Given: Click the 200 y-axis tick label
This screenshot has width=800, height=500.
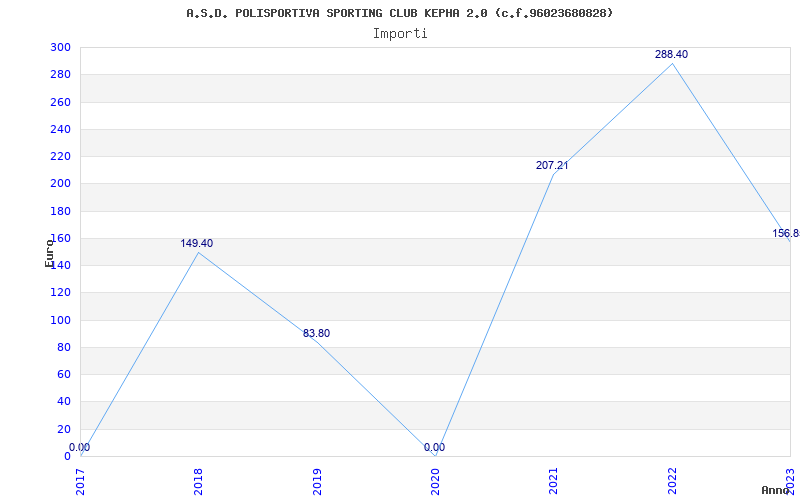Looking at the screenshot, I should (x=61, y=184).
